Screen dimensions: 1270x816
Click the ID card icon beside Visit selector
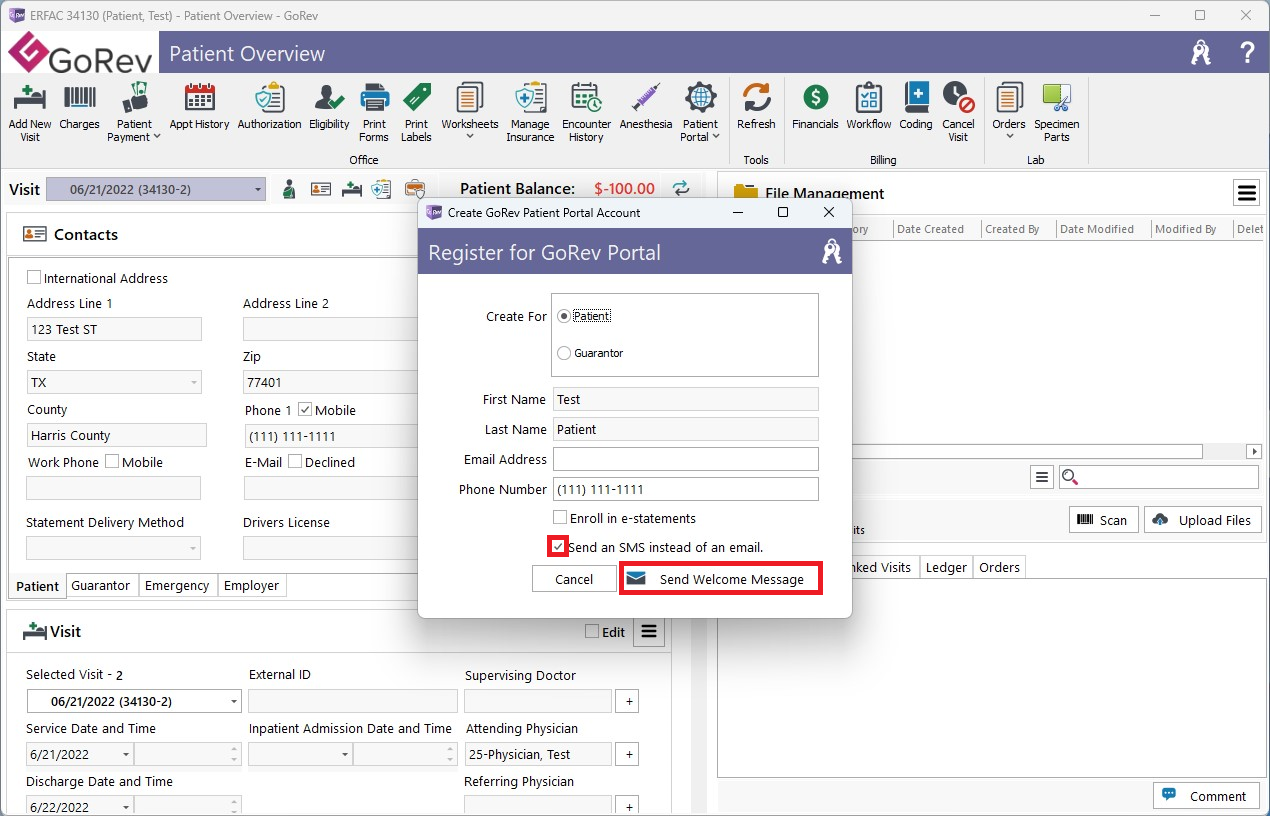tap(320, 189)
